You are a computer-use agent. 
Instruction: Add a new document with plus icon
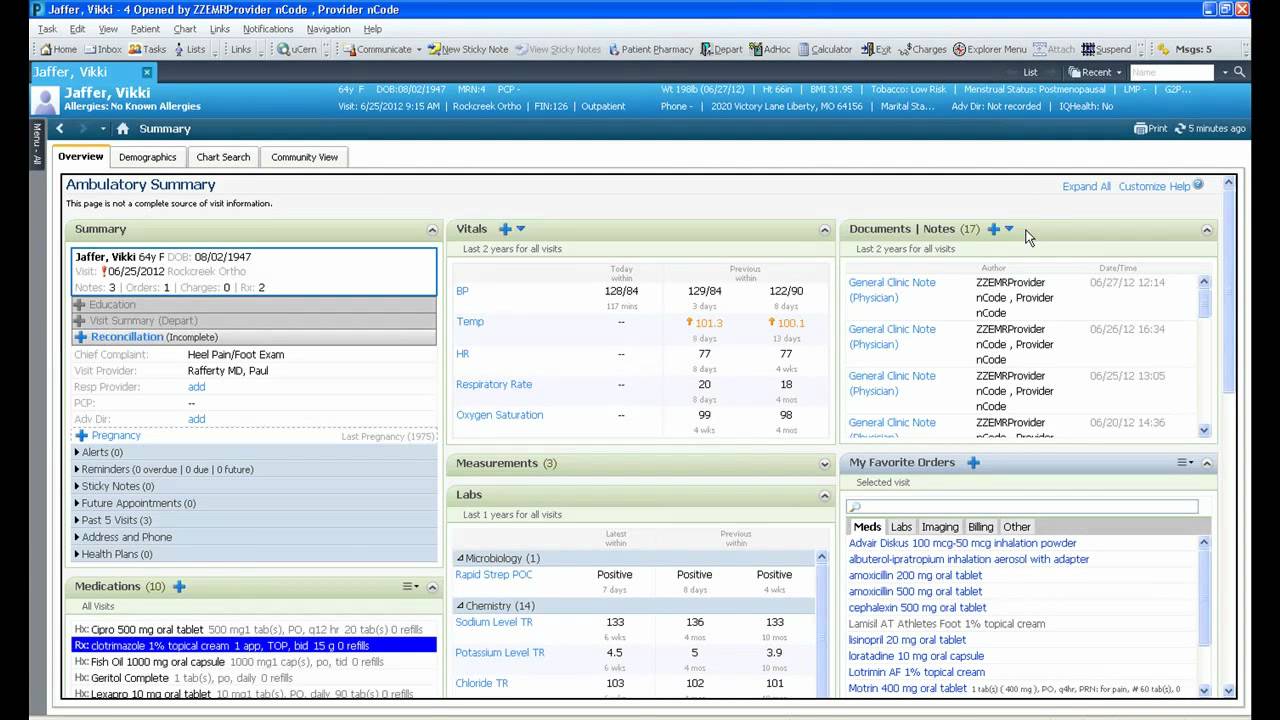993,229
